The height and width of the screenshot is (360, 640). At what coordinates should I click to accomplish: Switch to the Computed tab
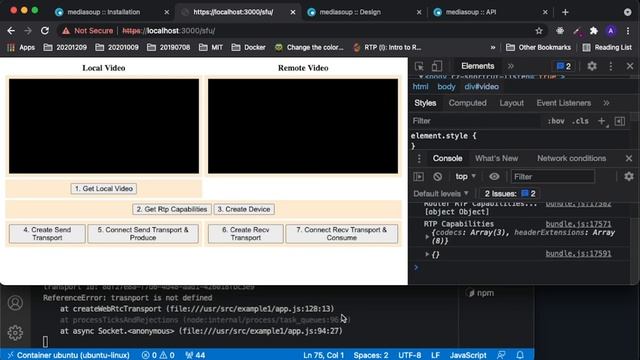coord(467,103)
